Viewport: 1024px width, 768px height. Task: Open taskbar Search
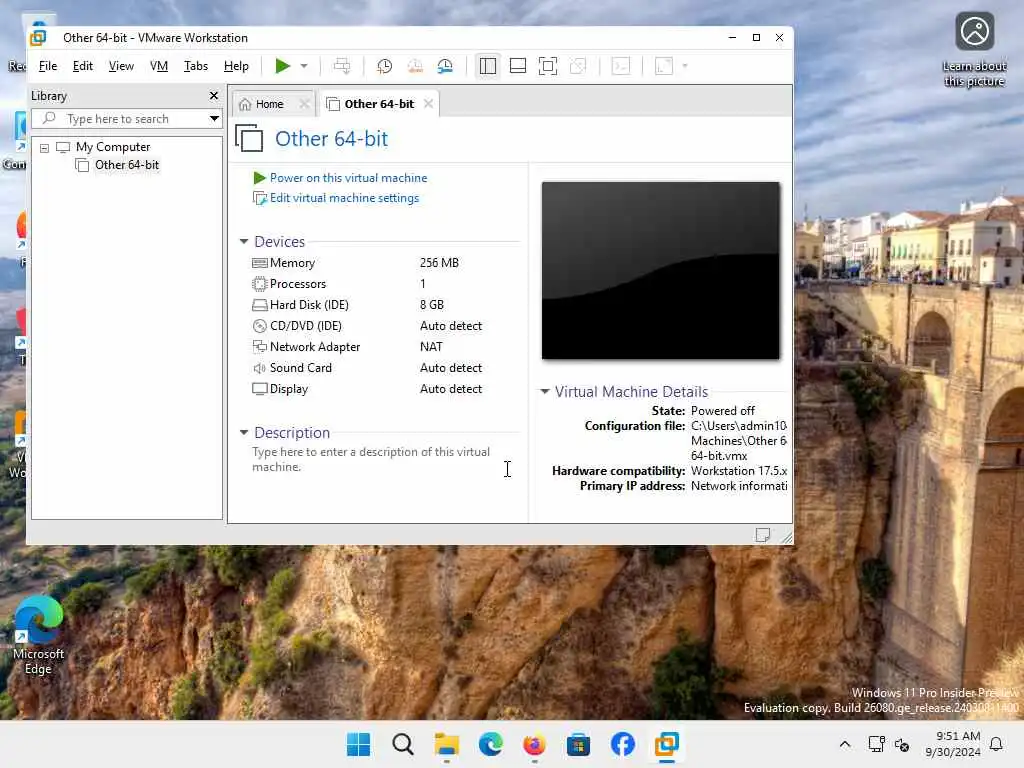403,744
